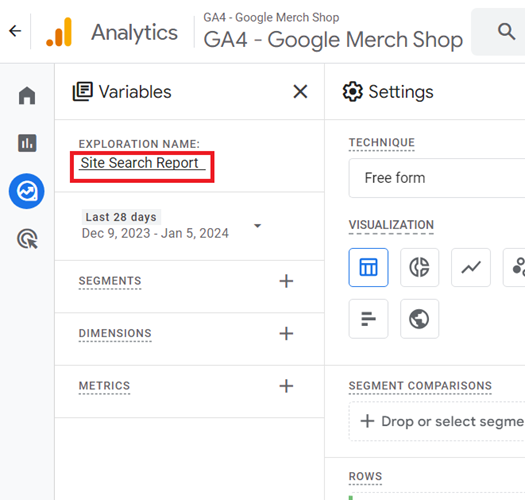Select the geo map visualization
Viewport: 525px width, 500px height.
click(420, 319)
